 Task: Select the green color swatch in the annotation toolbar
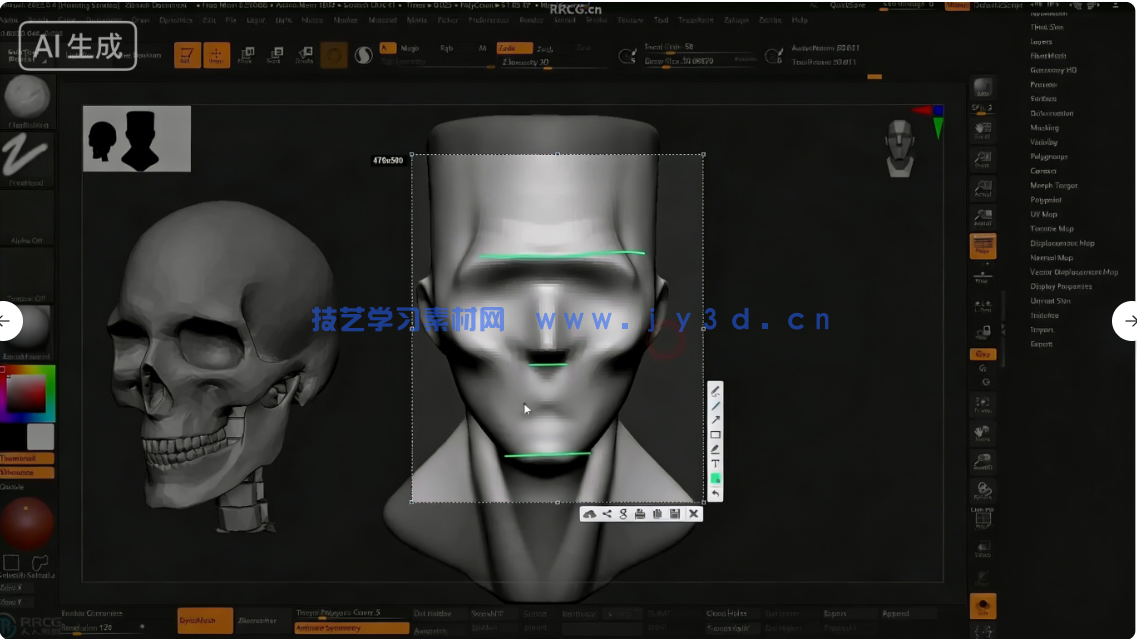coord(716,478)
